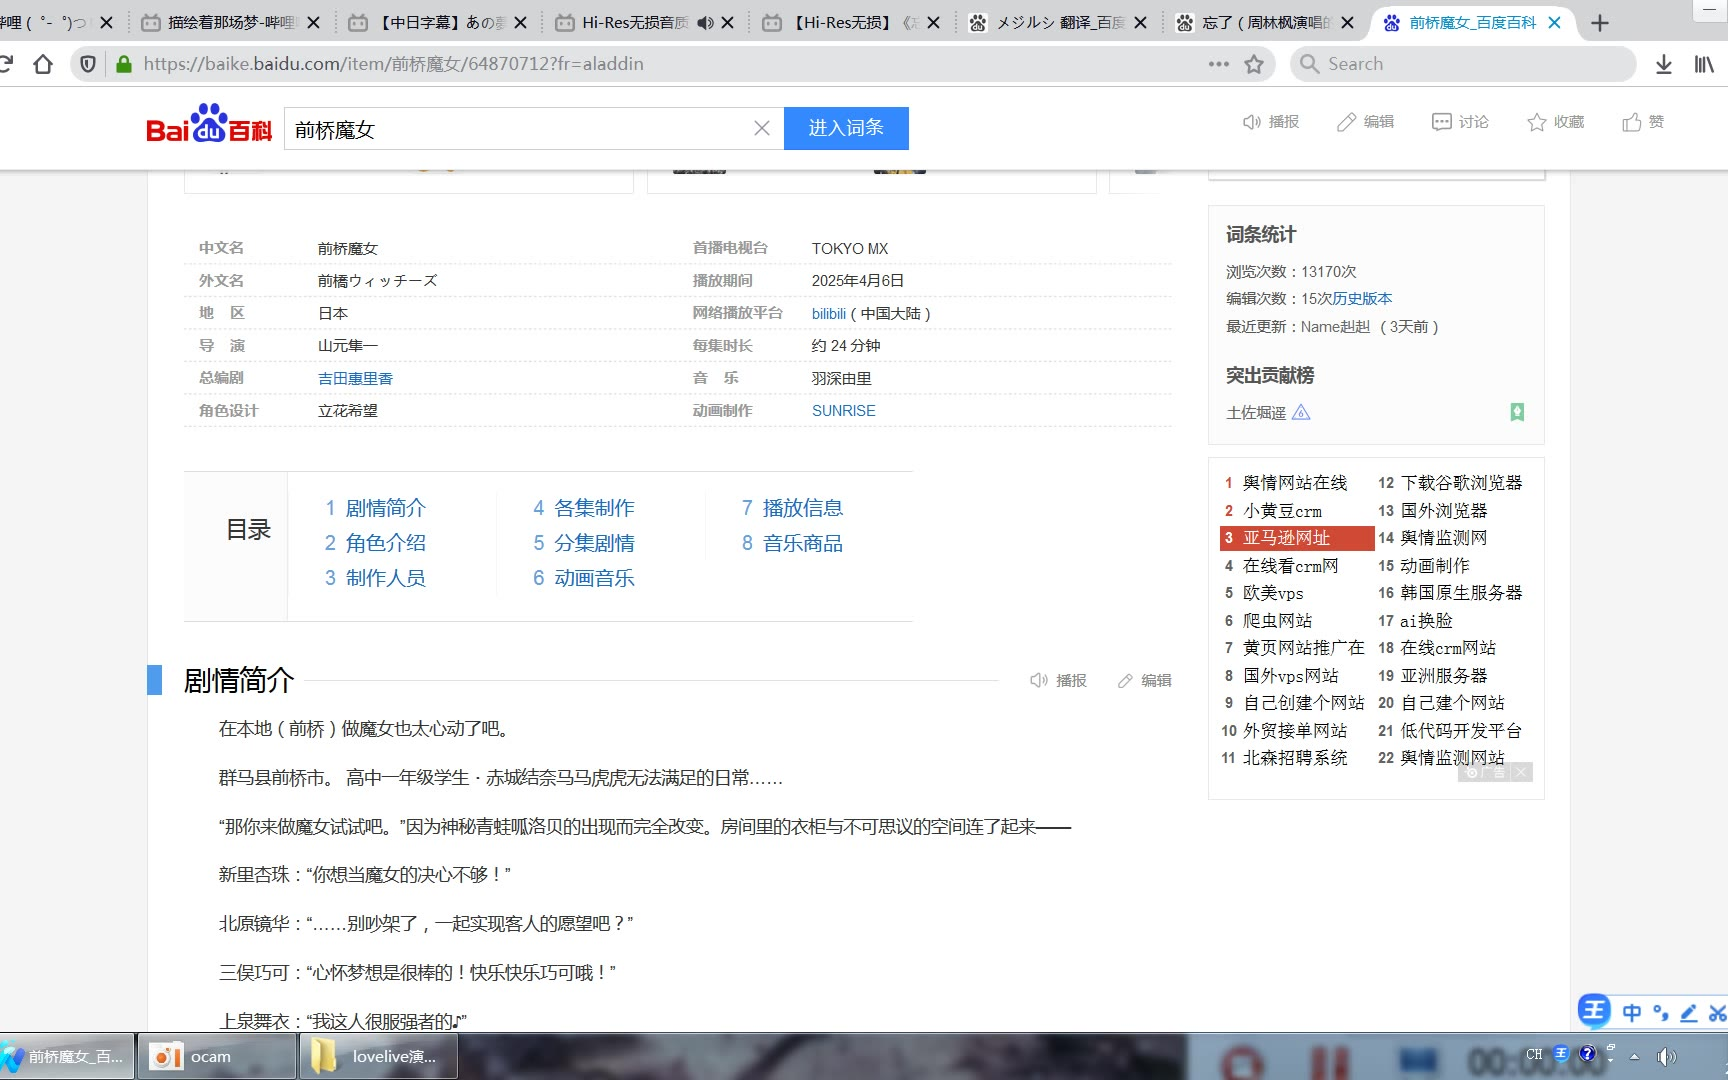
Task: Open the 讨论 discussion button
Action: coord(1460,122)
